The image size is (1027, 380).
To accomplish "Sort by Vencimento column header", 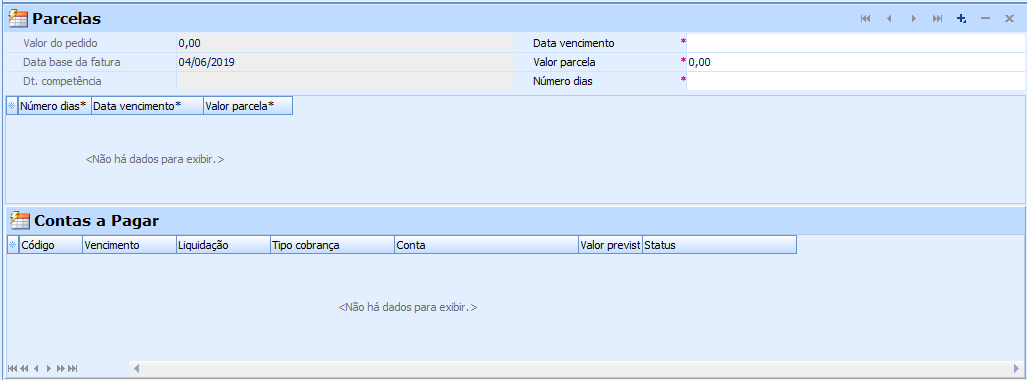I will pos(129,245).
